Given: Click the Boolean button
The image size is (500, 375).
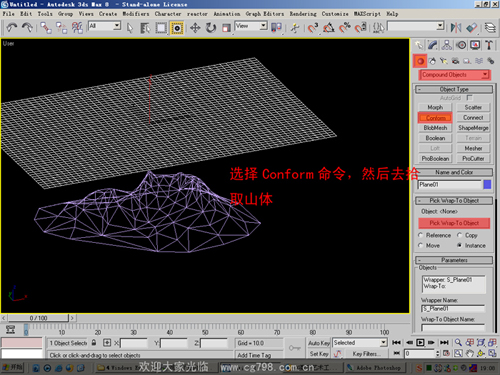Looking at the screenshot, I should point(435,138).
